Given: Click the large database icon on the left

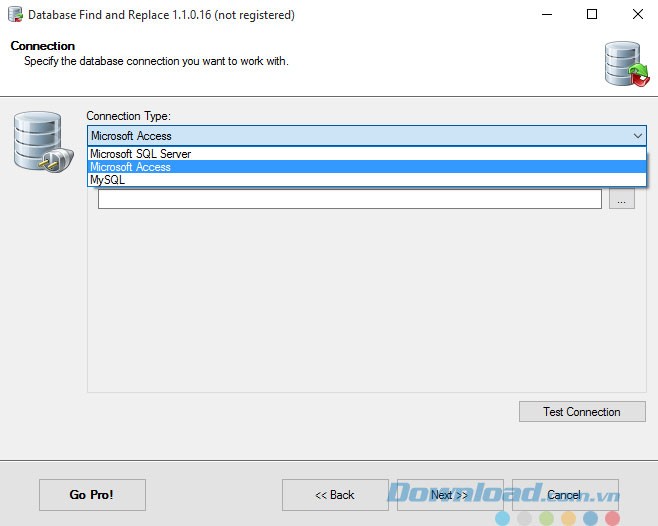Looking at the screenshot, I should coord(36,143).
